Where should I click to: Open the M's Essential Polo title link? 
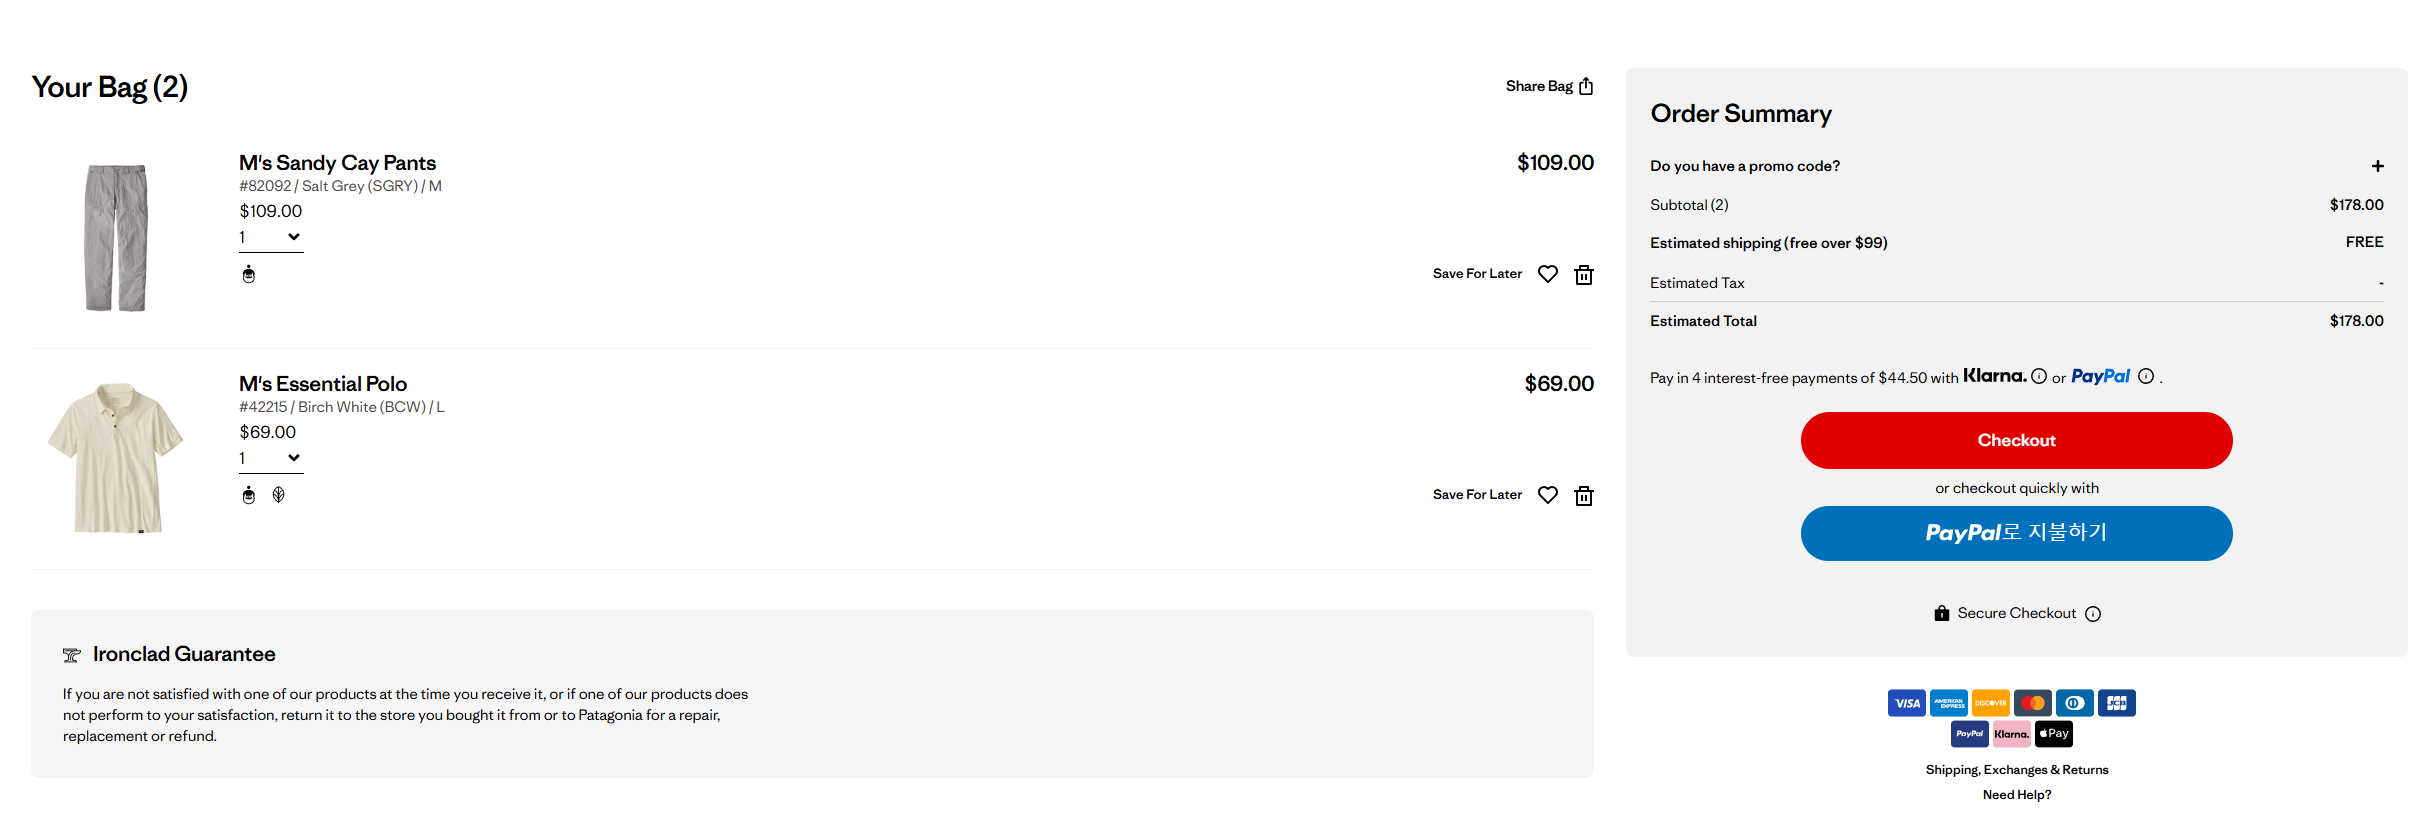(323, 384)
